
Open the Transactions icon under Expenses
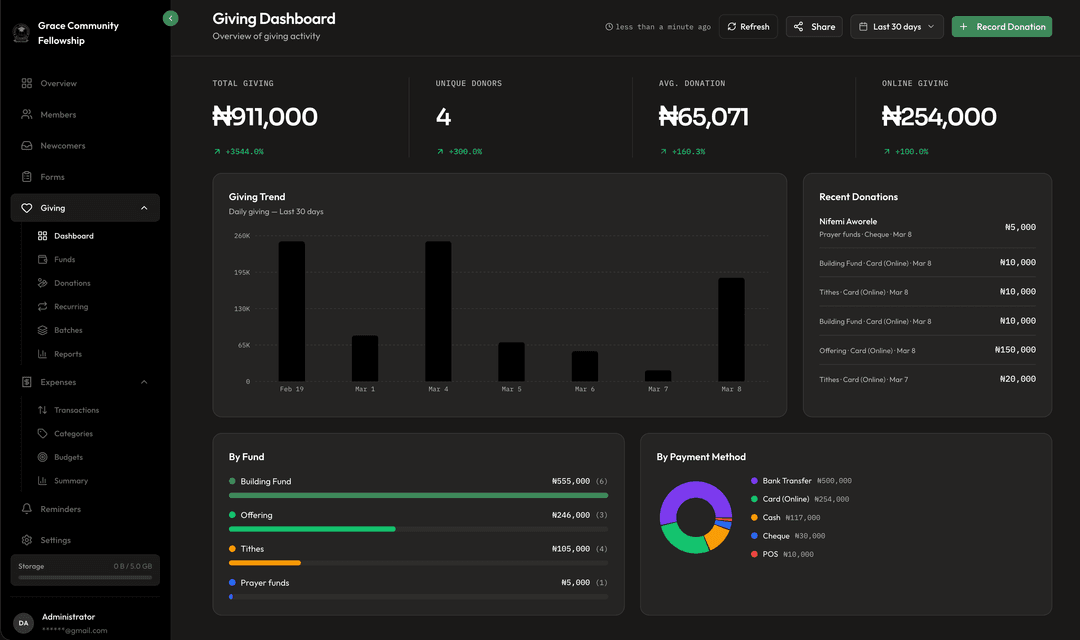click(41, 409)
